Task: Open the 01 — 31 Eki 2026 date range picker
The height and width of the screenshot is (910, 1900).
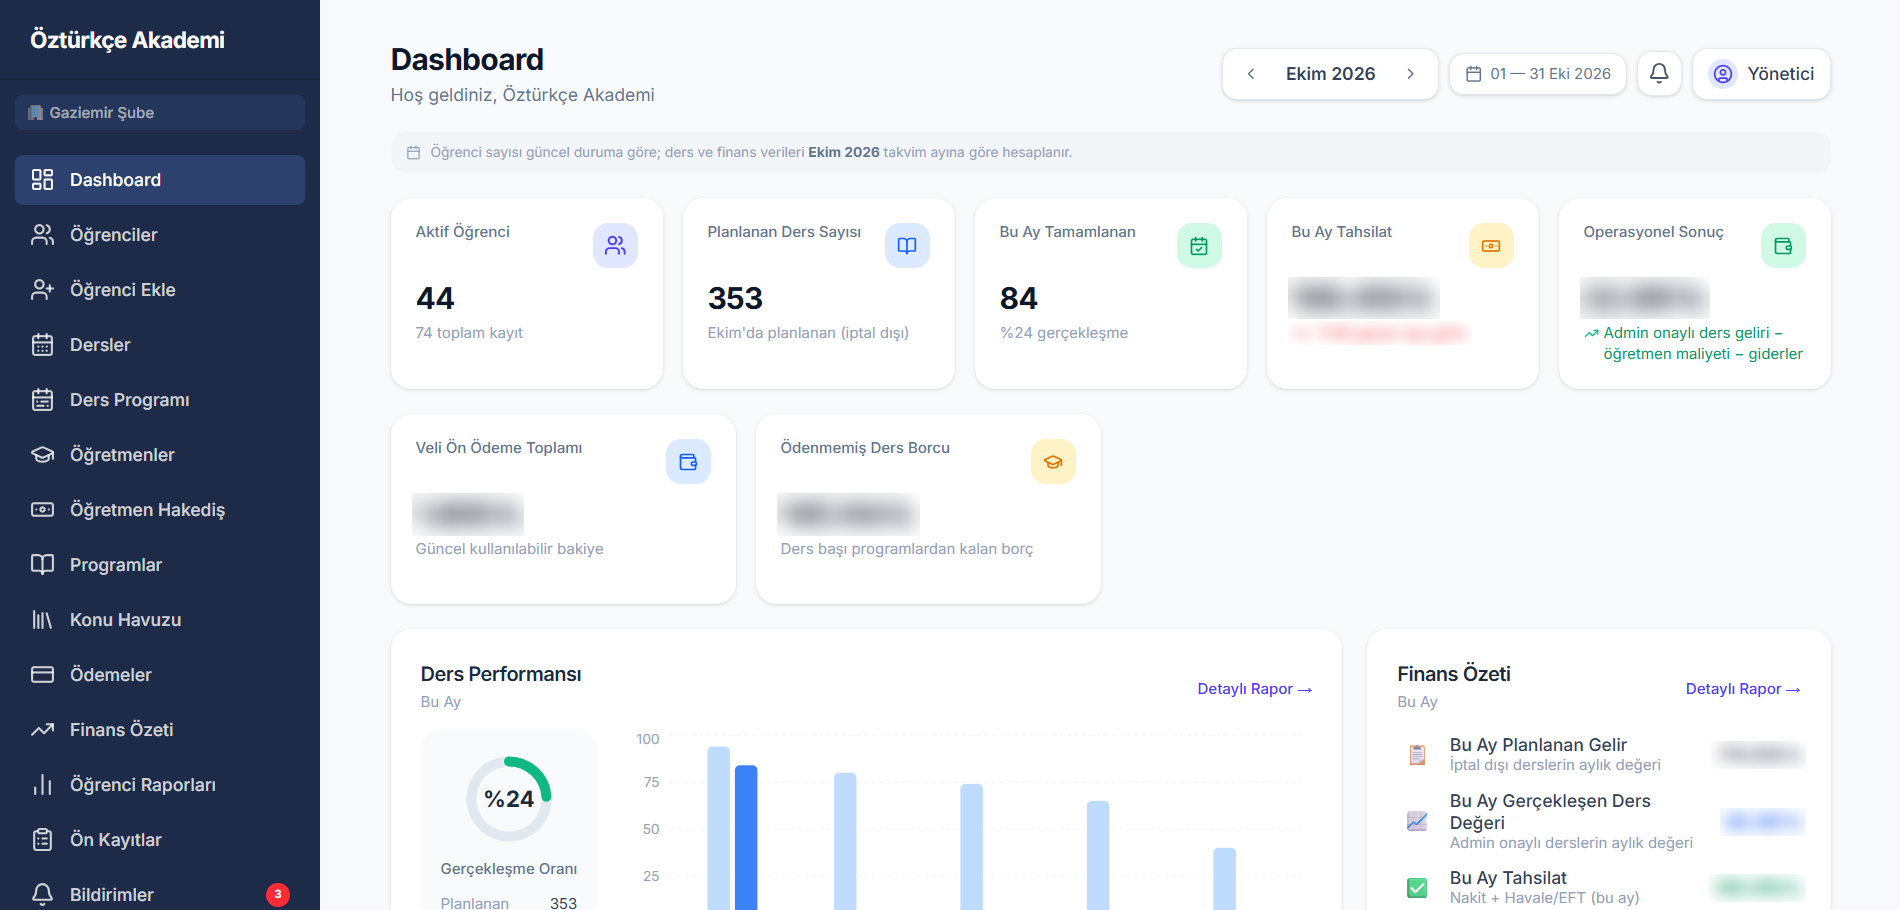Action: 1538,74
